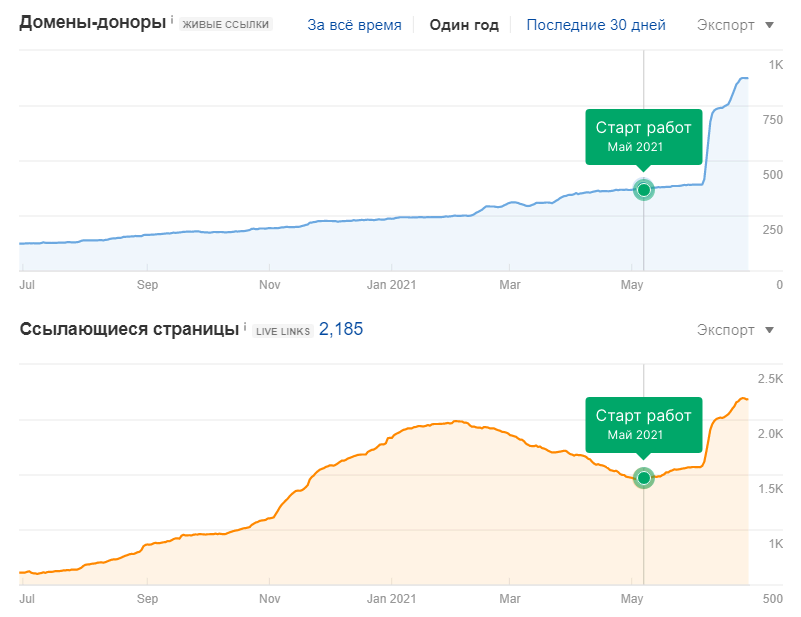Open the Экспорт dropdown for domains chart

click(x=727, y=24)
